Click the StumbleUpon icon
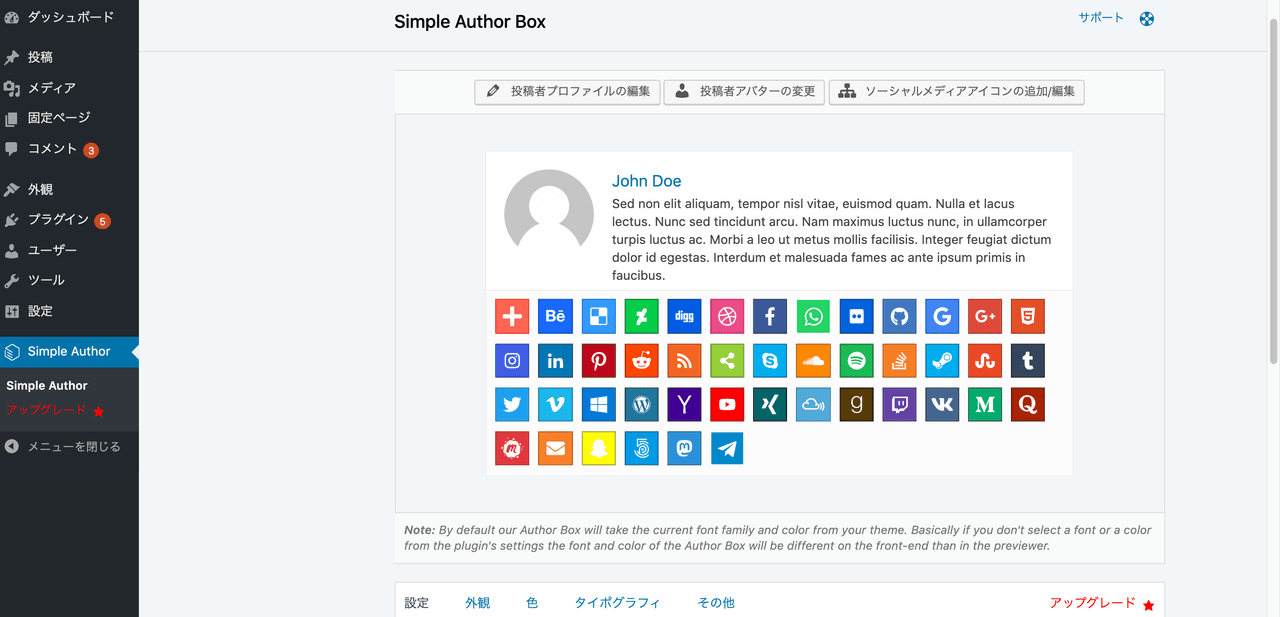Screen dimensions: 1280x617 pyautogui.click(x=985, y=361)
